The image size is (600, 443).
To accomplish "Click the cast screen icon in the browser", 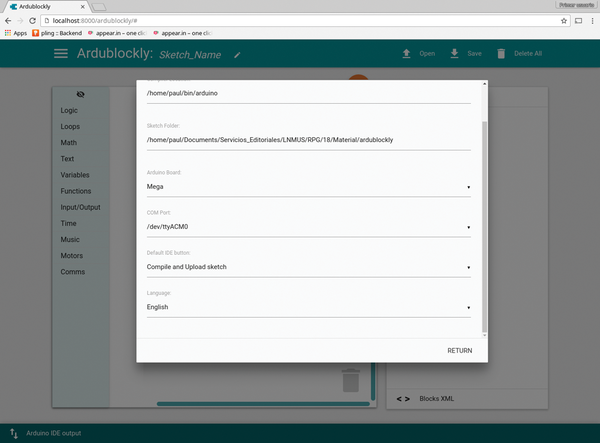I will click(x=579, y=21).
